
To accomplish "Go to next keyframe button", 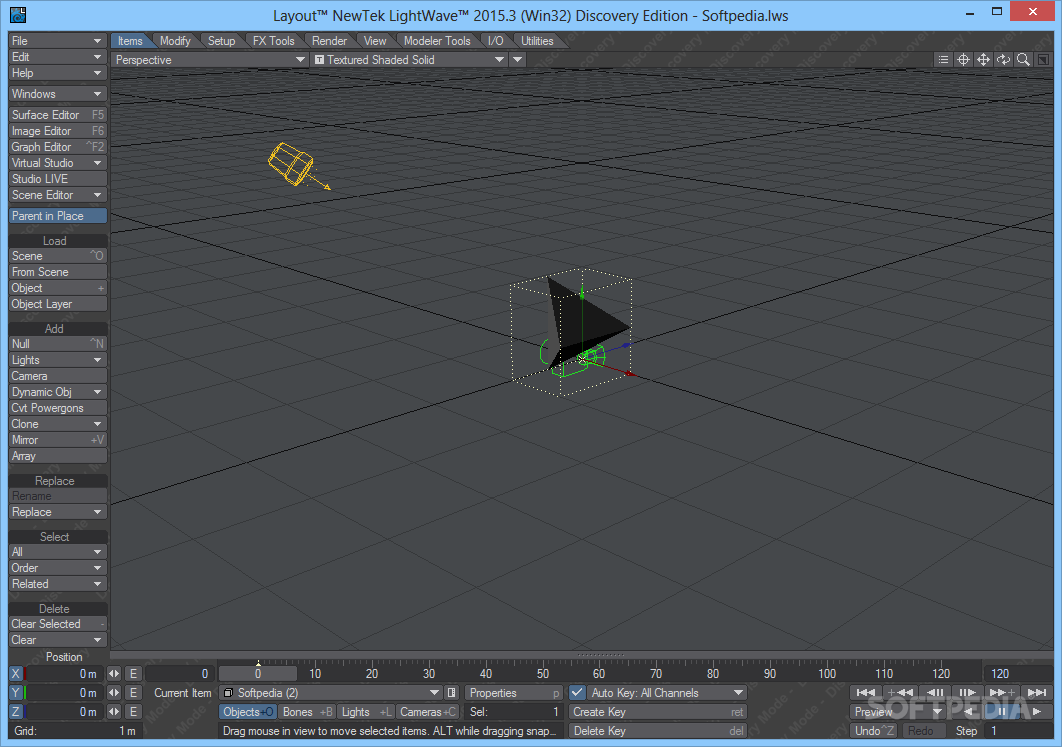I will [x=1002, y=692].
